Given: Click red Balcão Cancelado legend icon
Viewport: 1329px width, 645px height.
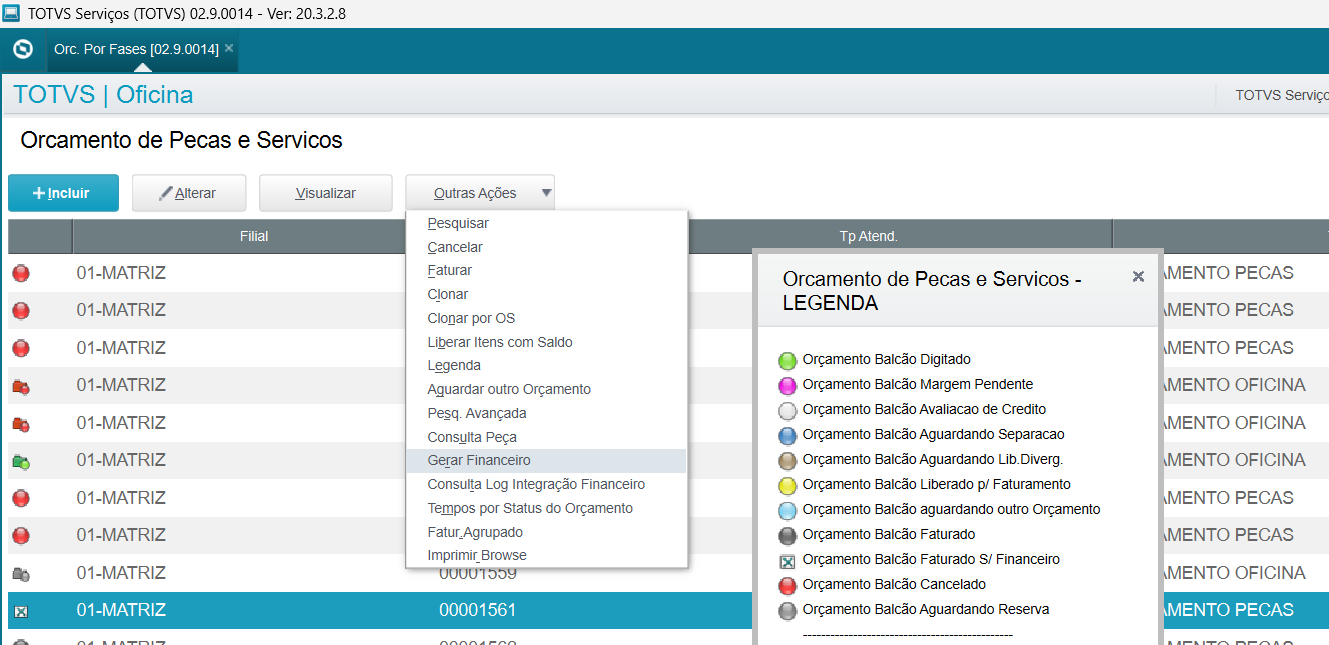Looking at the screenshot, I should tap(787, 585).
